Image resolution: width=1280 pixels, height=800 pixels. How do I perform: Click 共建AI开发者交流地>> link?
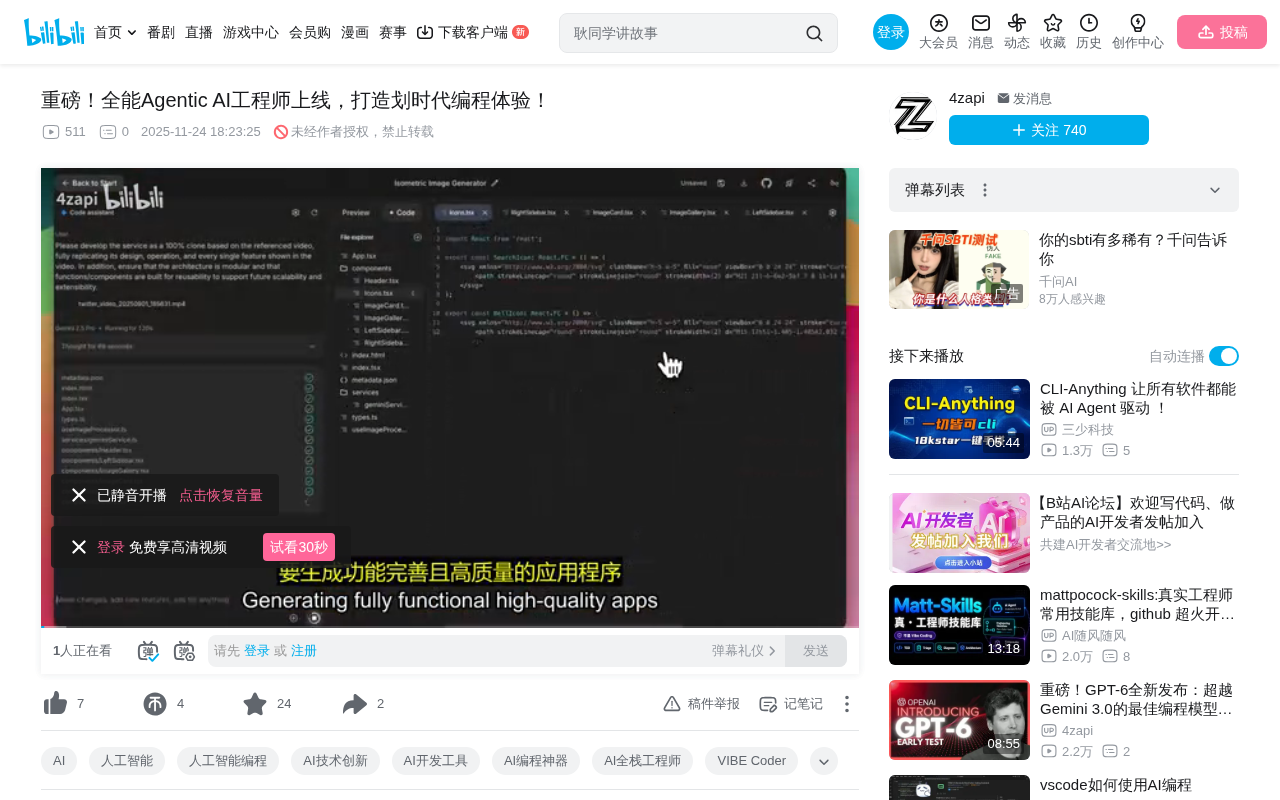pos(1105,545)
